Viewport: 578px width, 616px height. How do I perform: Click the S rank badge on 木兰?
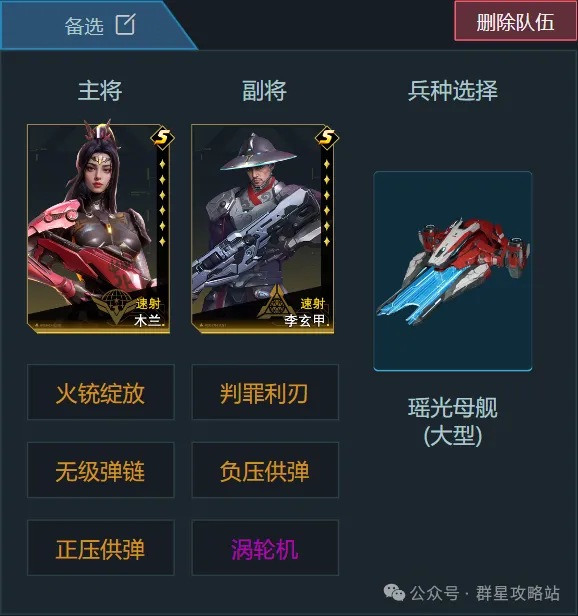pyautogui.click(x=162, y=137)
